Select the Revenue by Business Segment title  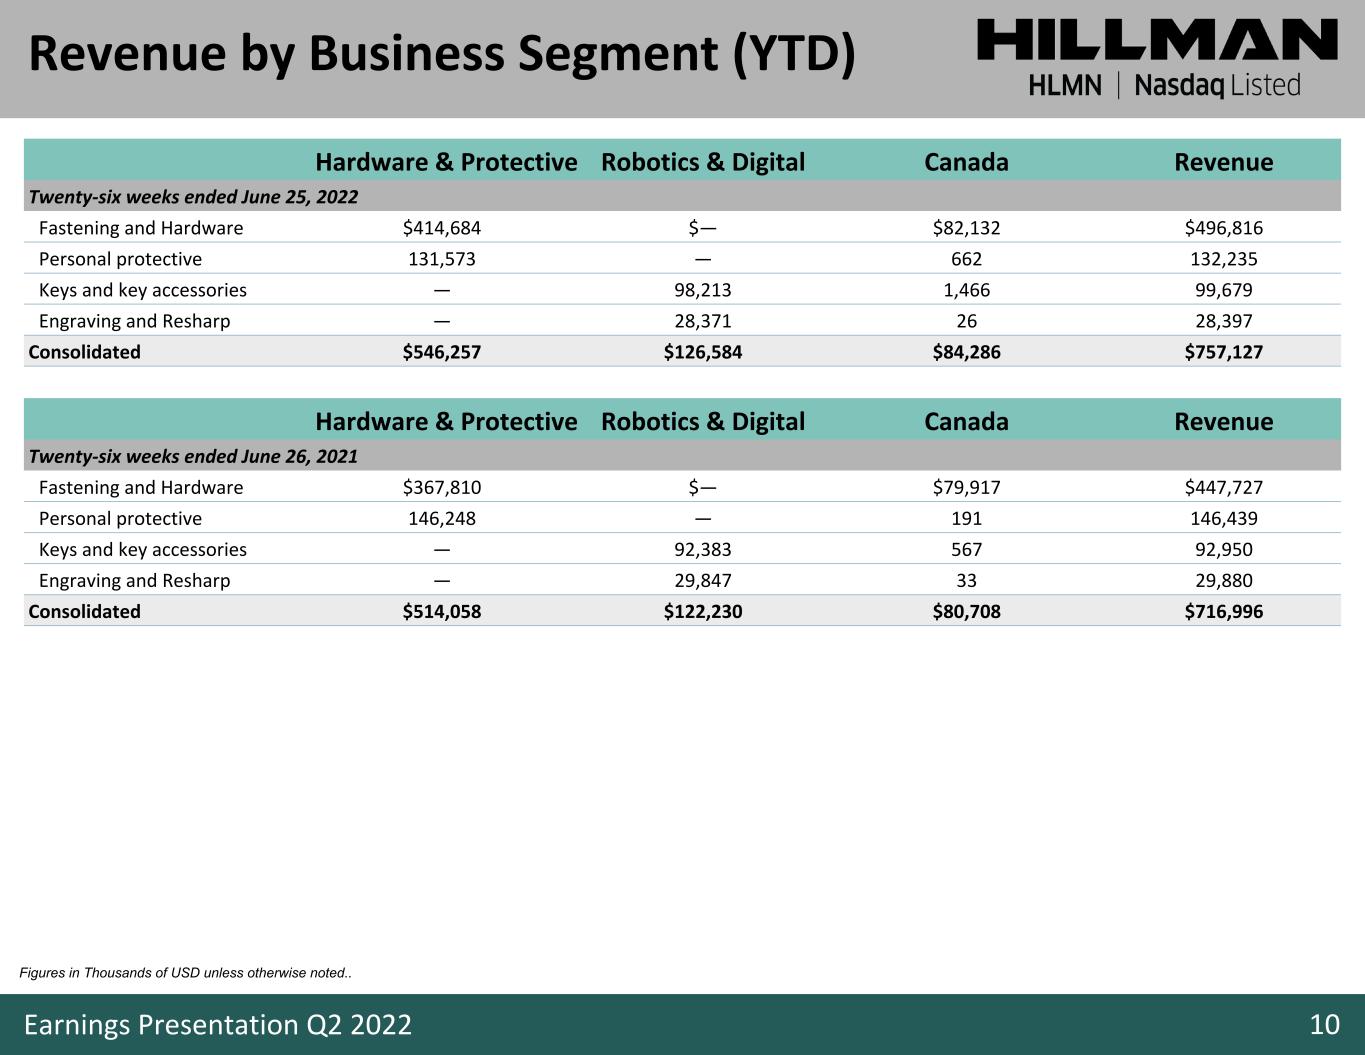pyautogui.click(x=442, y=54)
